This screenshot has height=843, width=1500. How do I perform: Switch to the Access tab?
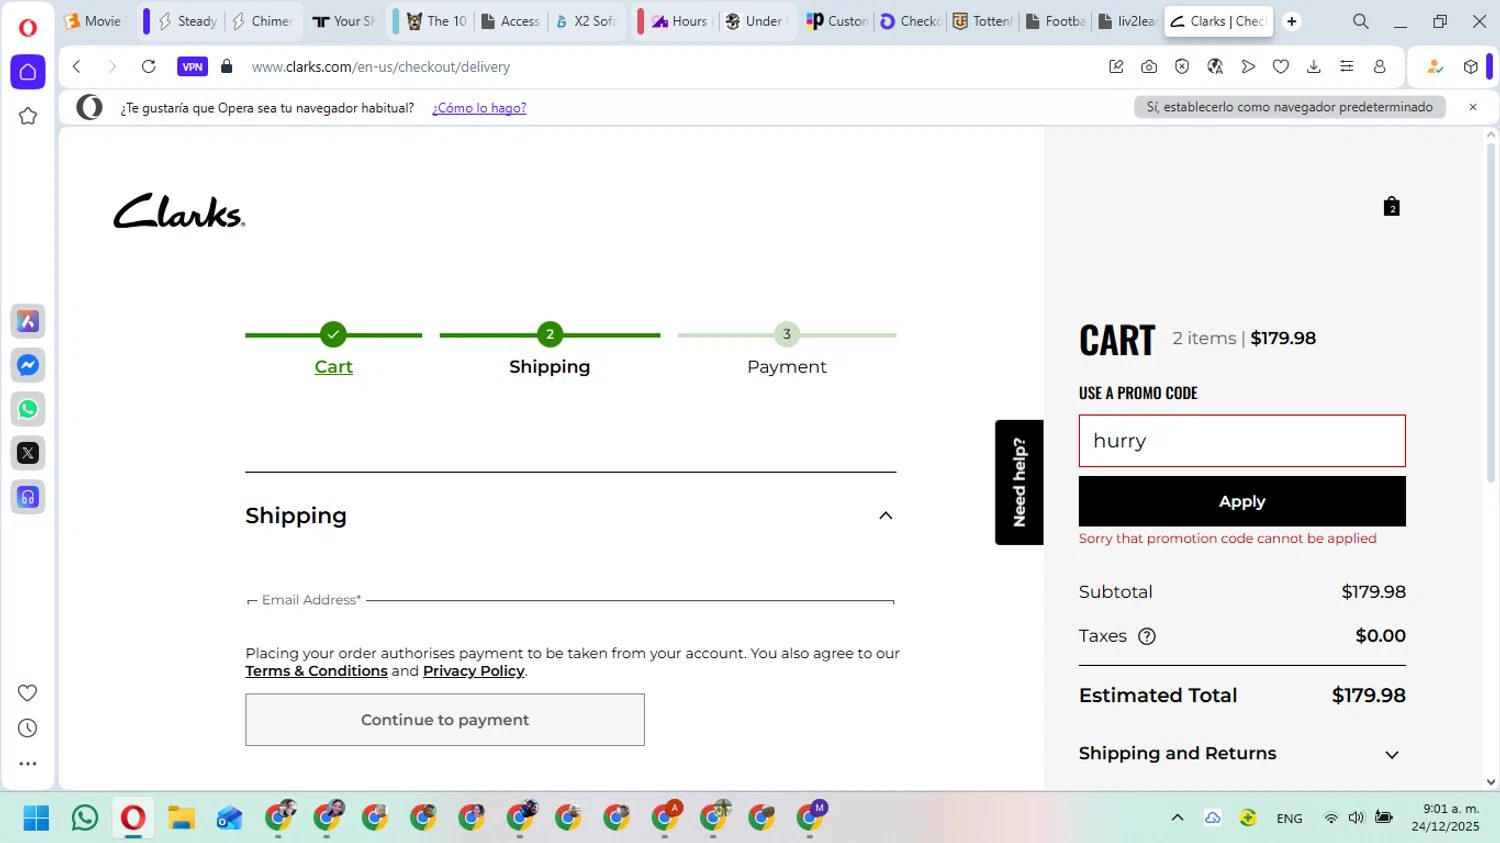coord(510,21)
